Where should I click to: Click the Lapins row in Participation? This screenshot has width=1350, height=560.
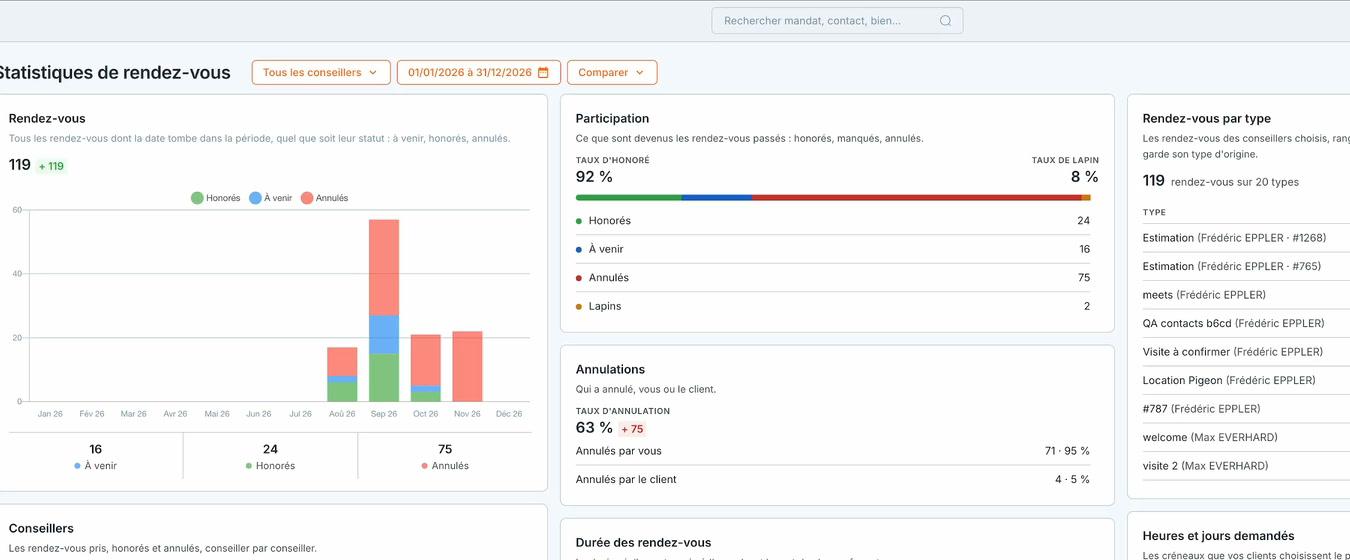click(833, 306)
